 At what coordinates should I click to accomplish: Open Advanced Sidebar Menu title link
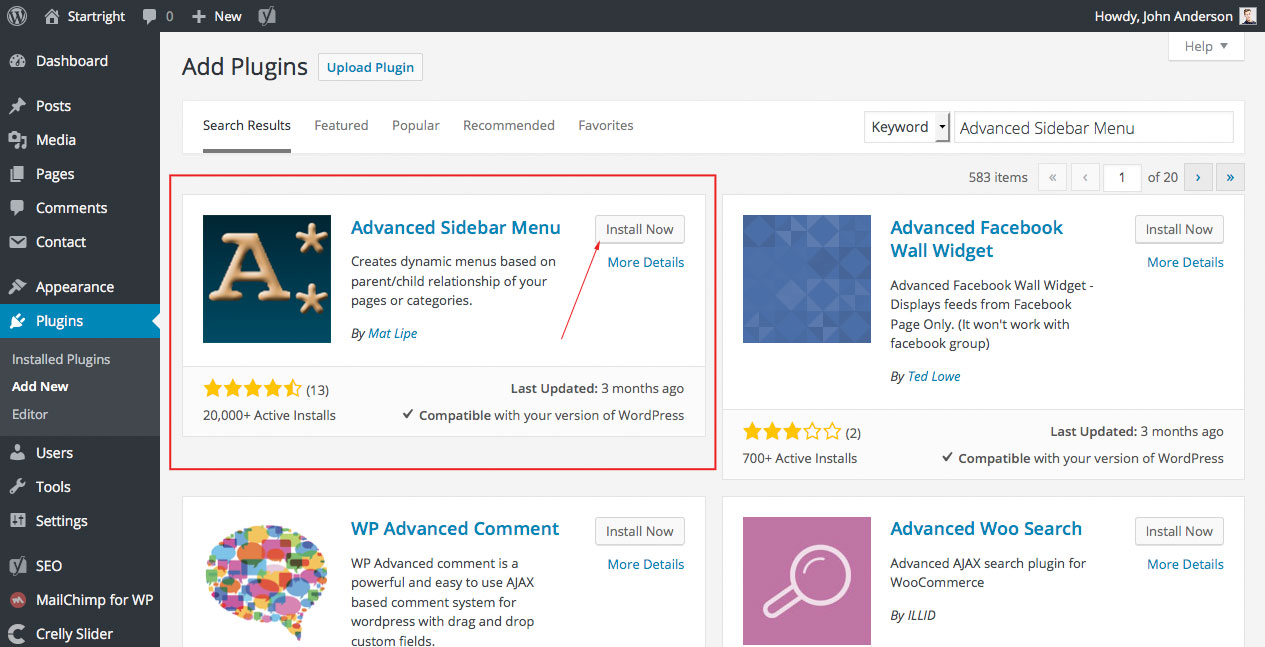click(456, 228)
